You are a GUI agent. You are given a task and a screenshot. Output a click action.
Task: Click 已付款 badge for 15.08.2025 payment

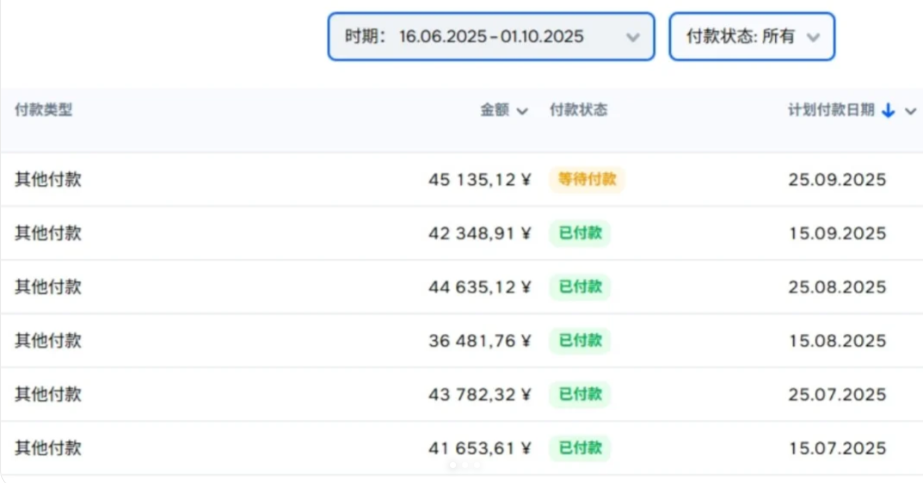(x=580, y=341)
